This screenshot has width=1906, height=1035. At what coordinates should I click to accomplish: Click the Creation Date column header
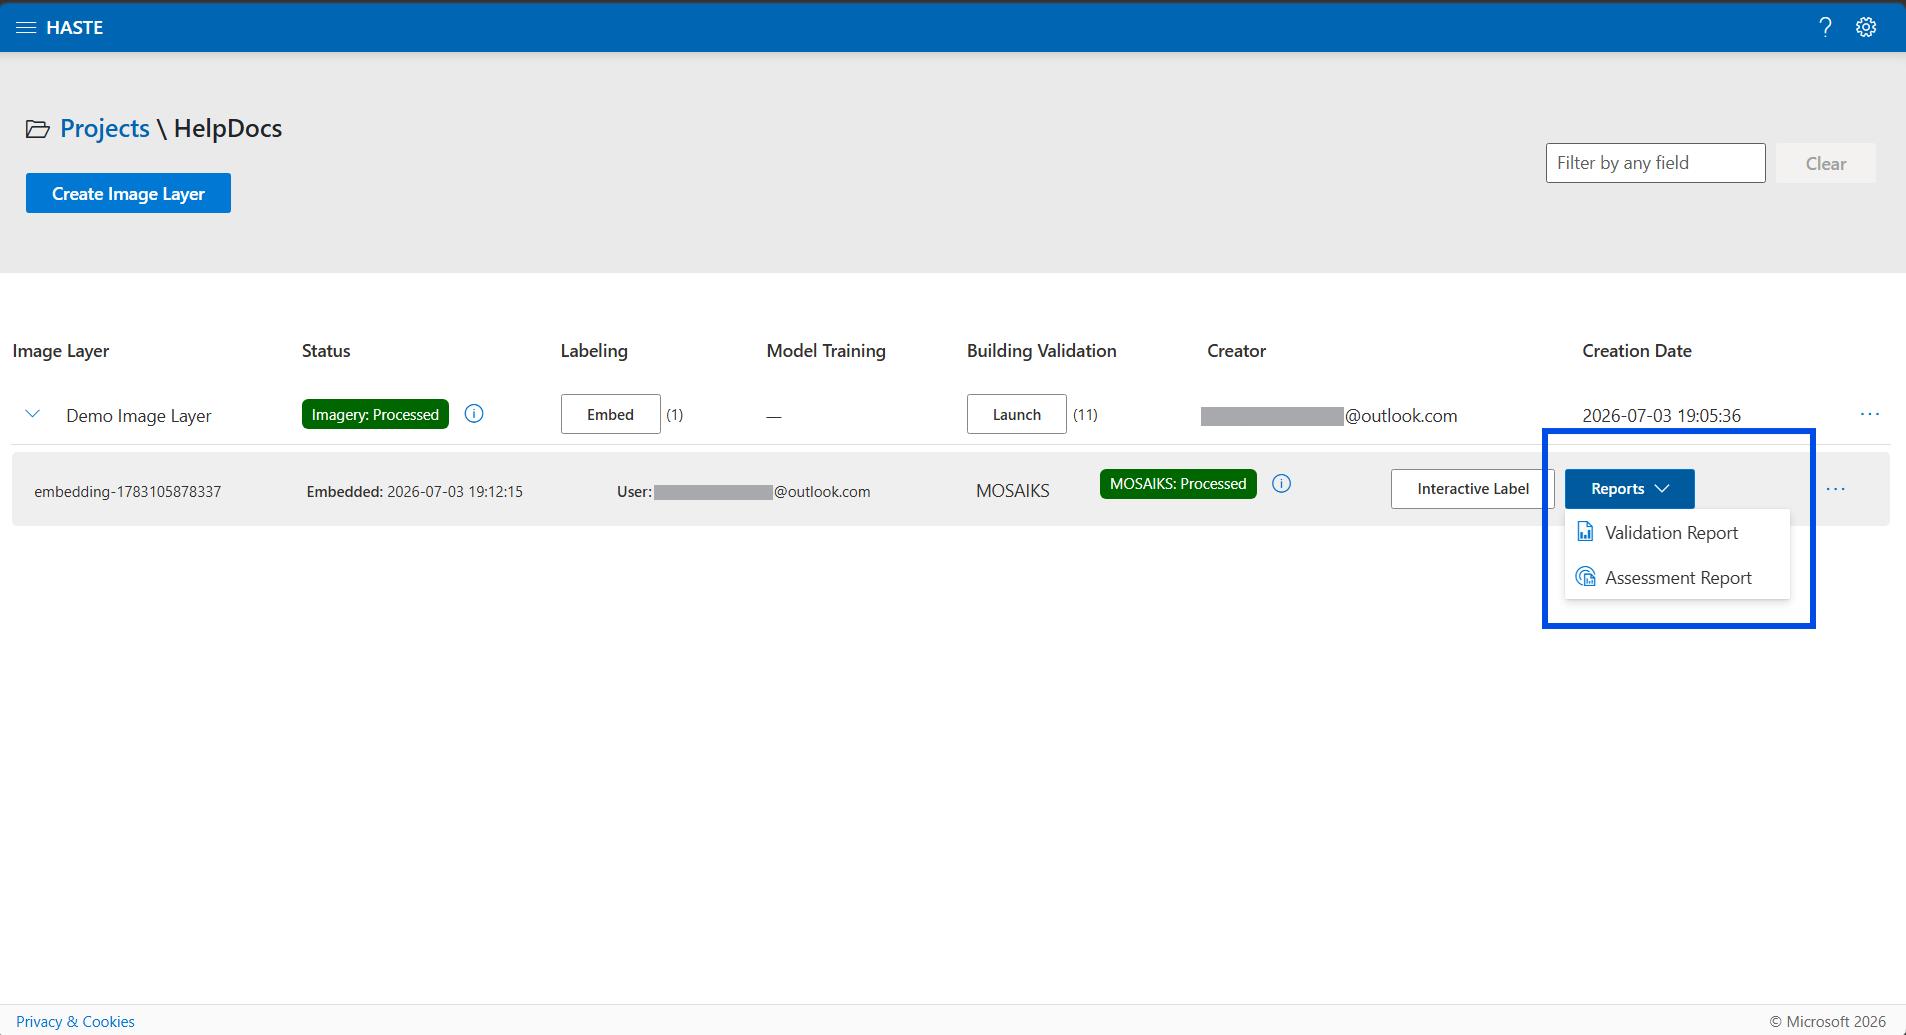(1636, 351)
